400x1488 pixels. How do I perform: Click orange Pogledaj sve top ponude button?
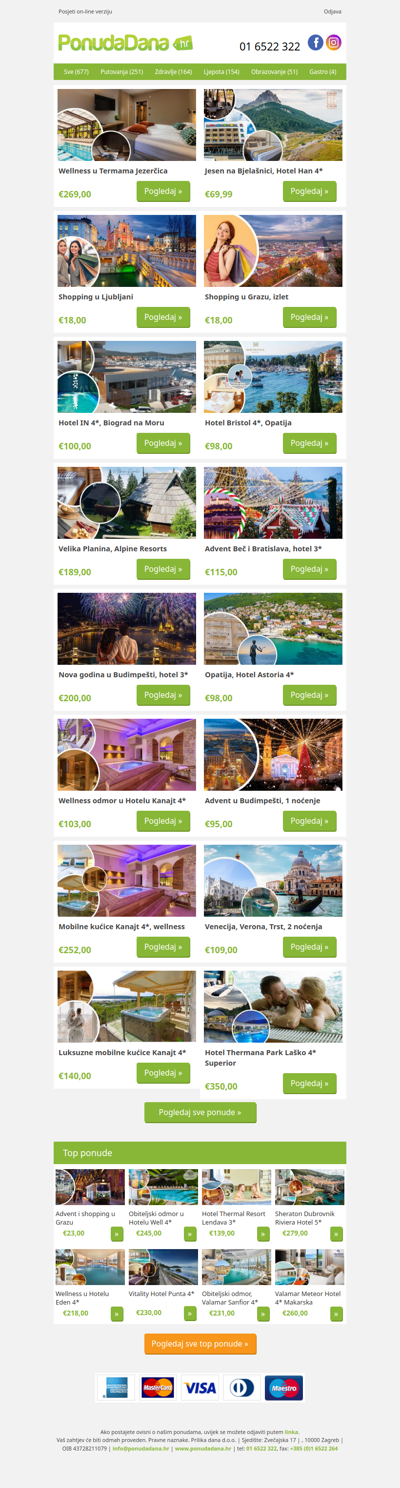pos(200,1344)
